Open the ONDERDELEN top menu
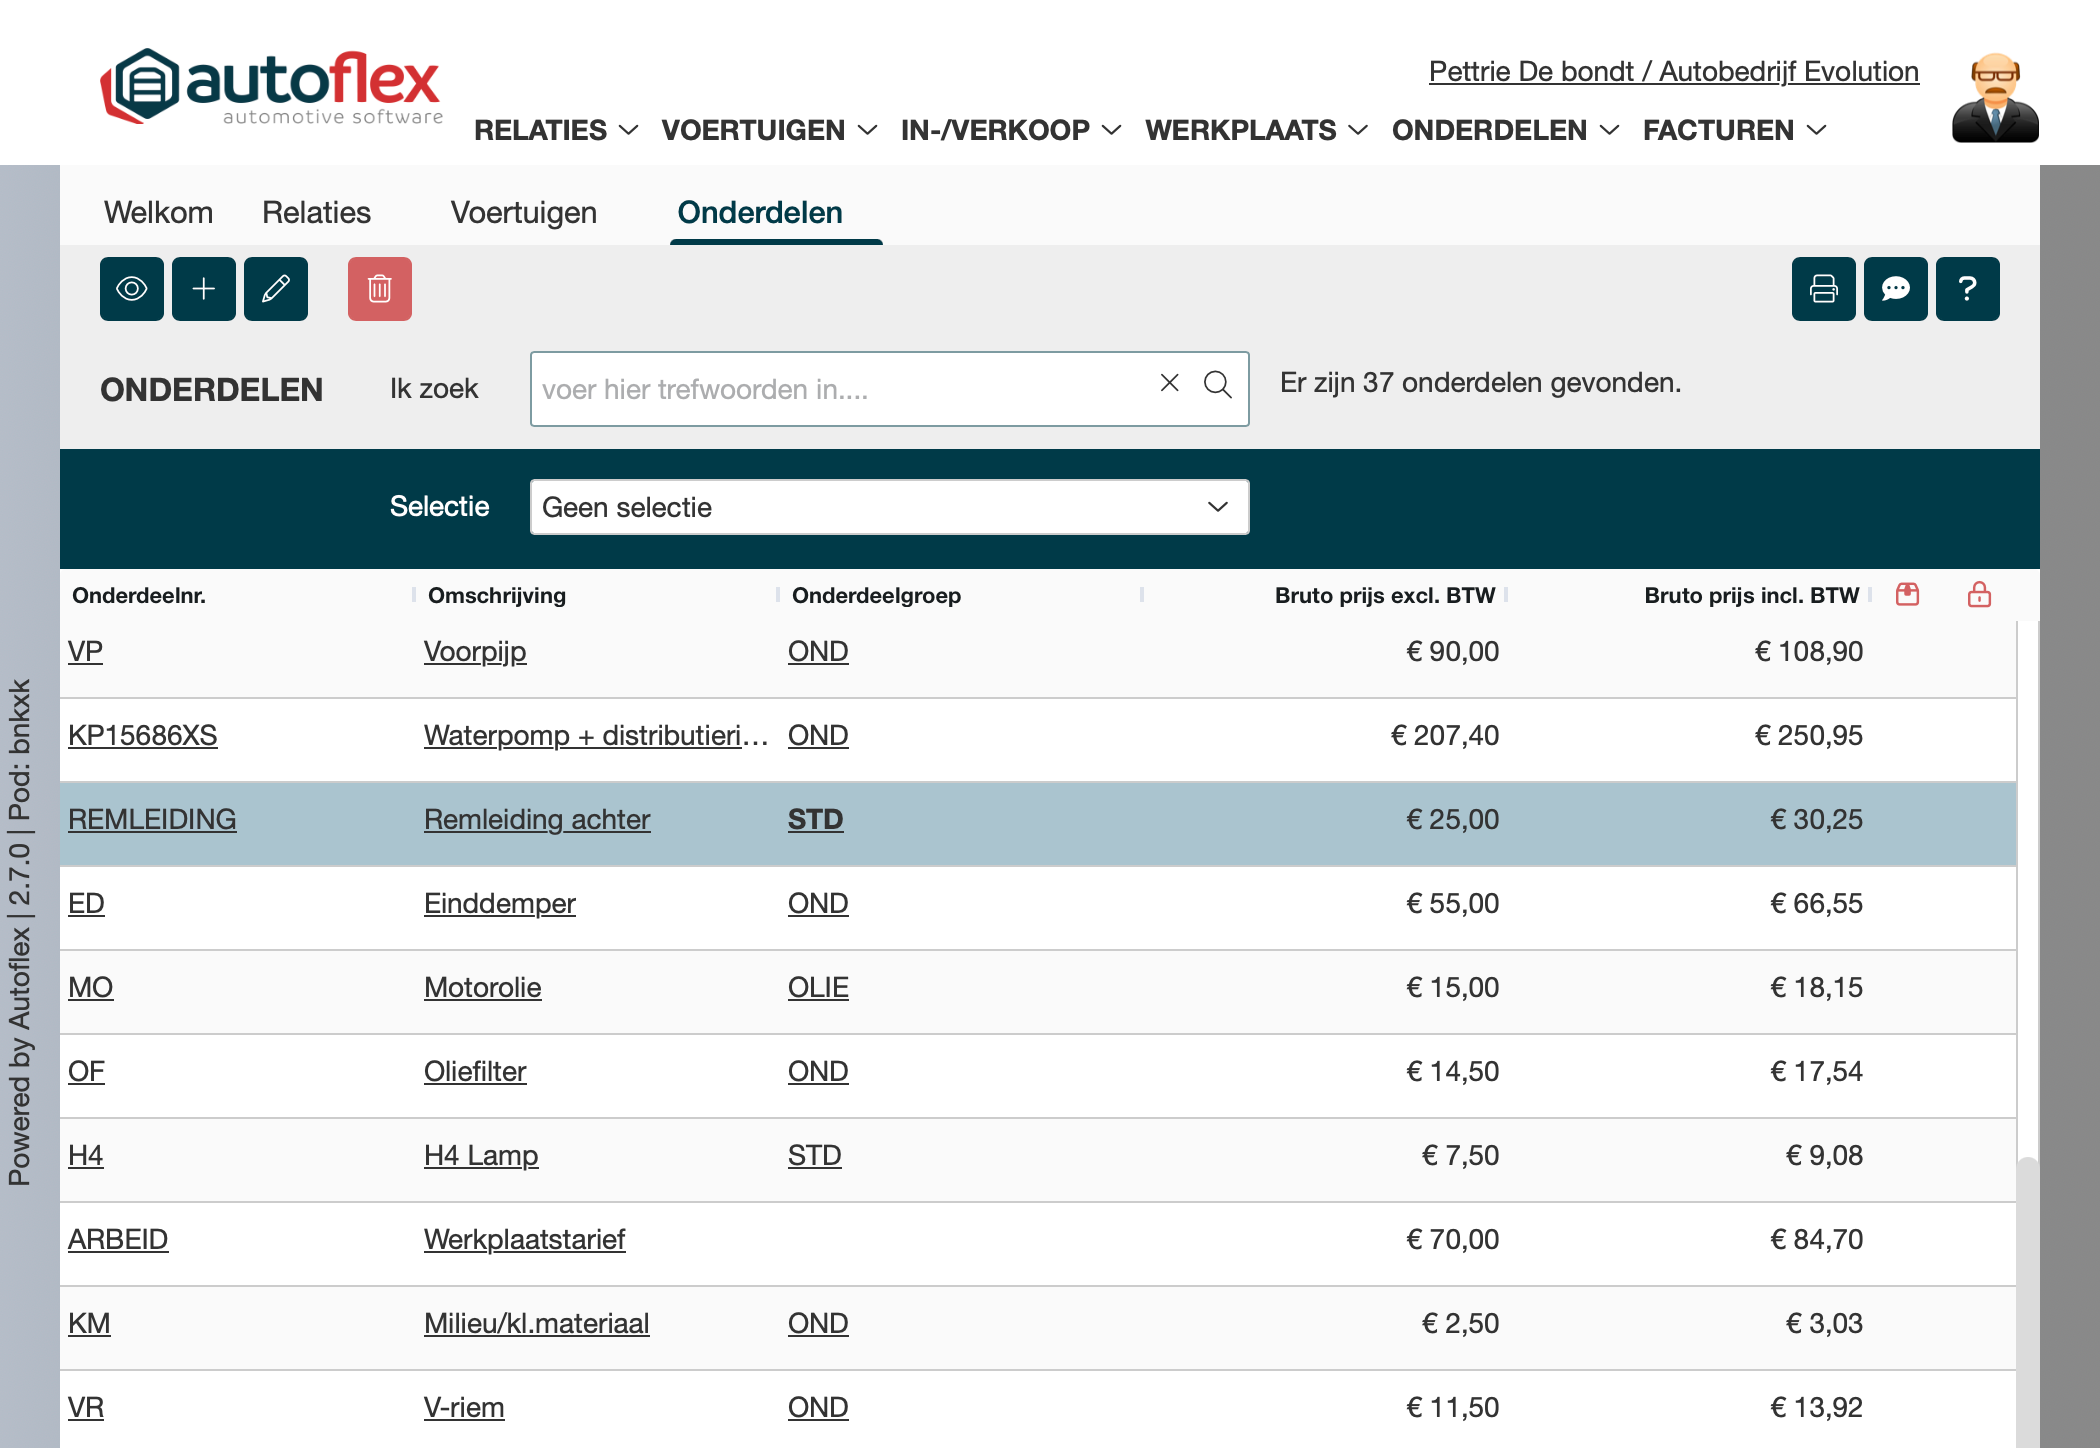 pos(1504,130)
